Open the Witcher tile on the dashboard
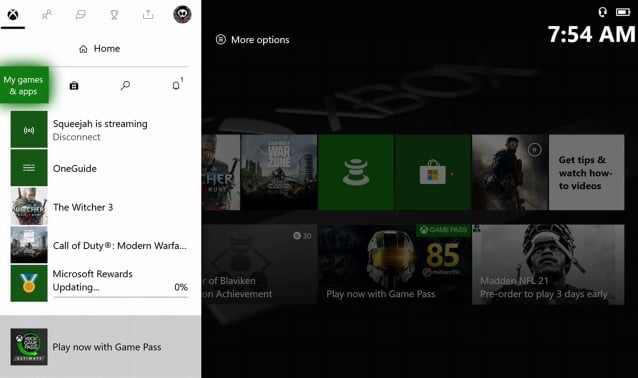Image resolution: width=638 pixels, height=378 pixels. [x=221, y=173]
